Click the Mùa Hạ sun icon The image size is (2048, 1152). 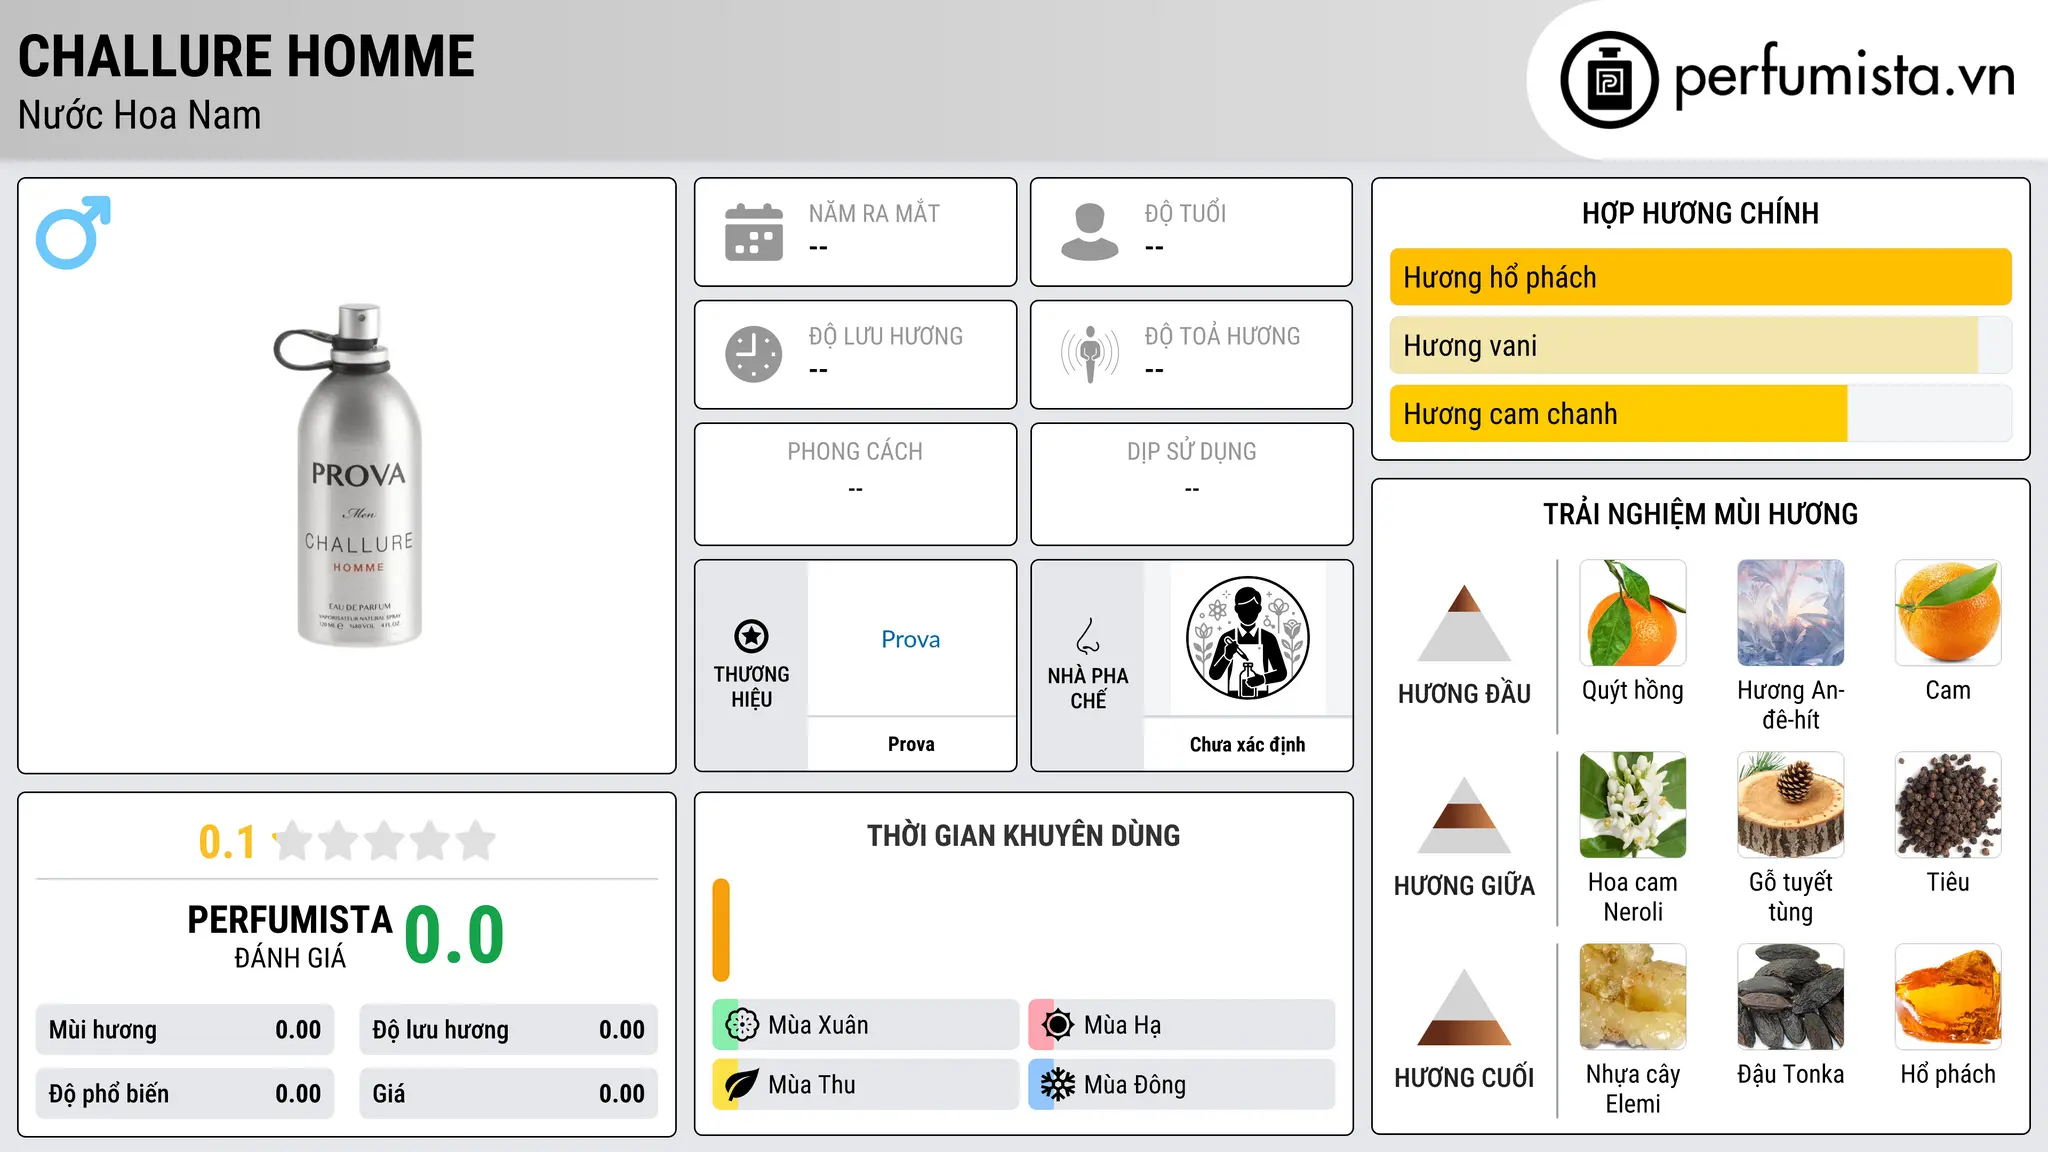[1057, 1025]
